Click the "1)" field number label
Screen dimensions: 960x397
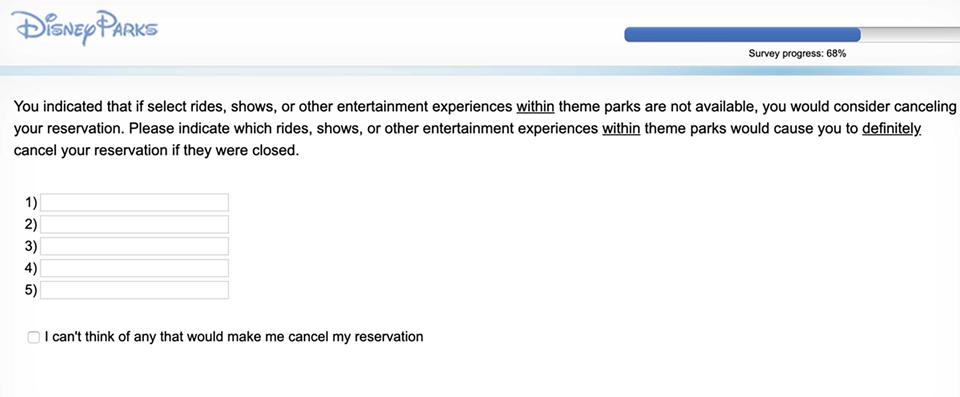tap(31, 202)
